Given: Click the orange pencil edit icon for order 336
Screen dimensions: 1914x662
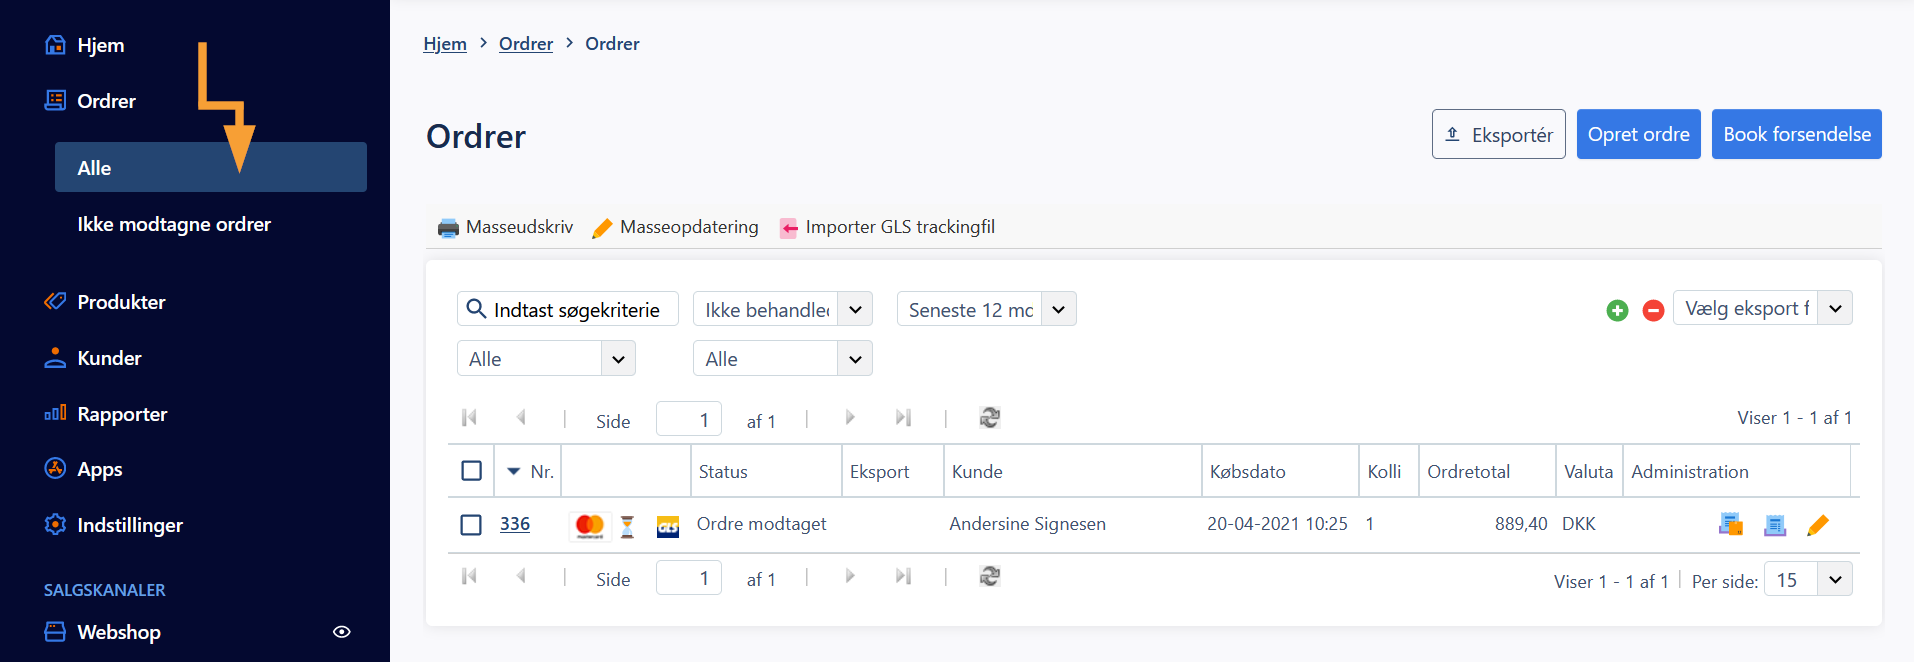Looking at the screenshot, I should pos(1817,525).
